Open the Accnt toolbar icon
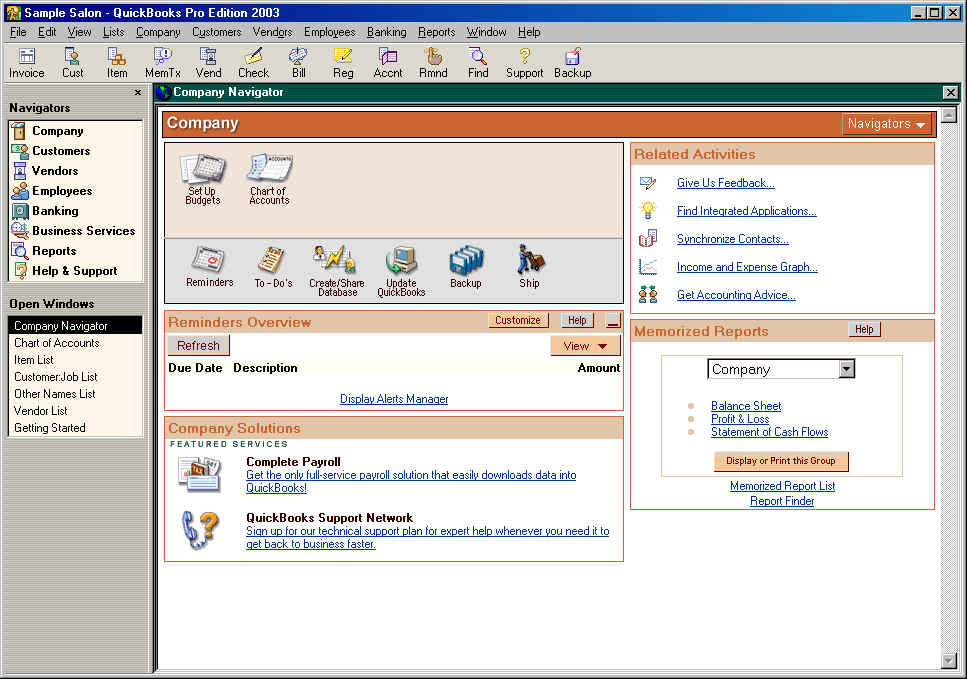The width and height of the screenshot is (967, 679). tap(388, 63)
